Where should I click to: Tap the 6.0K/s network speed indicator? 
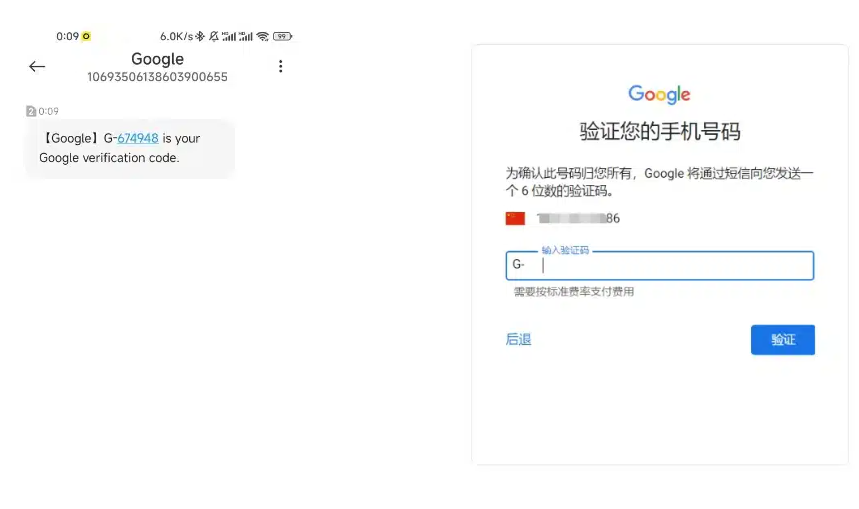(176, 36)
